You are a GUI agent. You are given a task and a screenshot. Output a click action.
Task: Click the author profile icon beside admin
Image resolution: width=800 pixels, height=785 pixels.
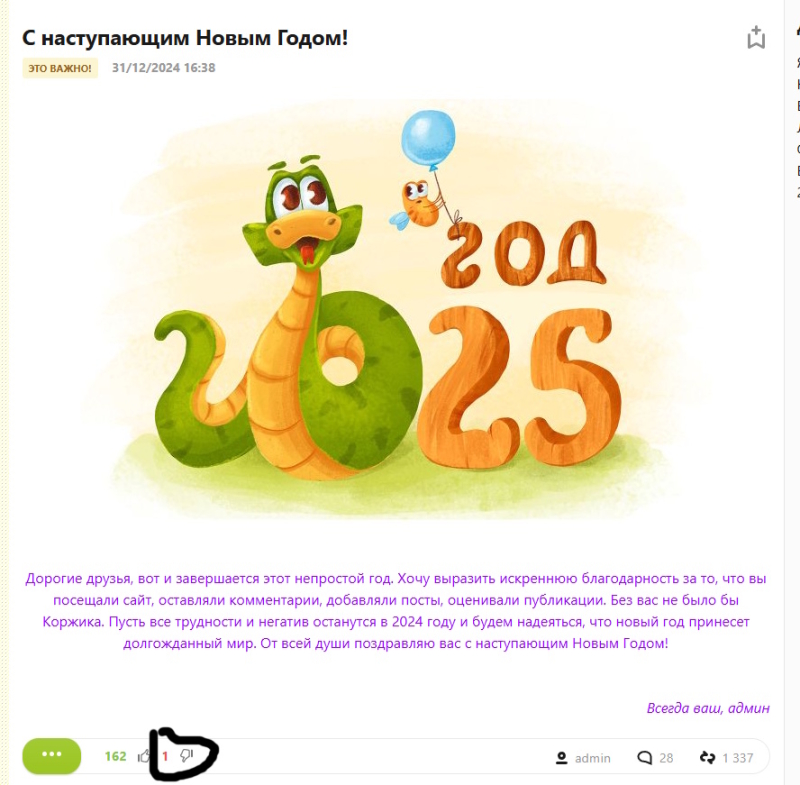[x=561, y=758]
